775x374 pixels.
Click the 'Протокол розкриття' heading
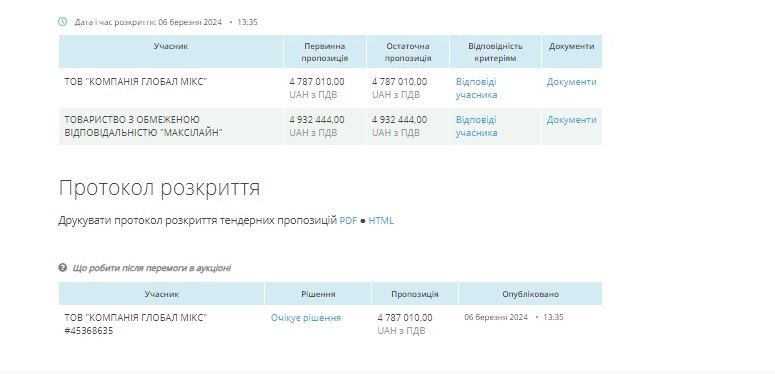[x=159, y=188]
